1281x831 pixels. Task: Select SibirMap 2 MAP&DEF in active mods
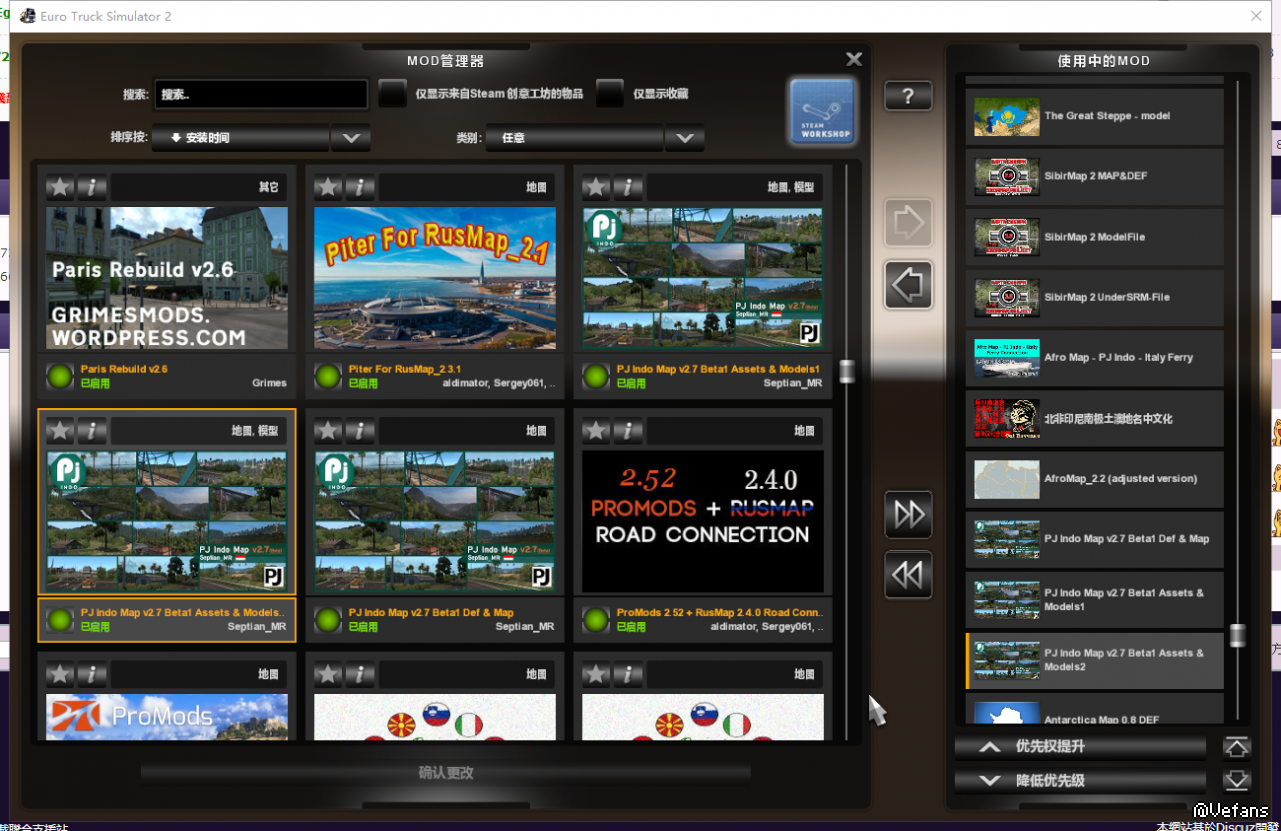tap(1094, 177)
